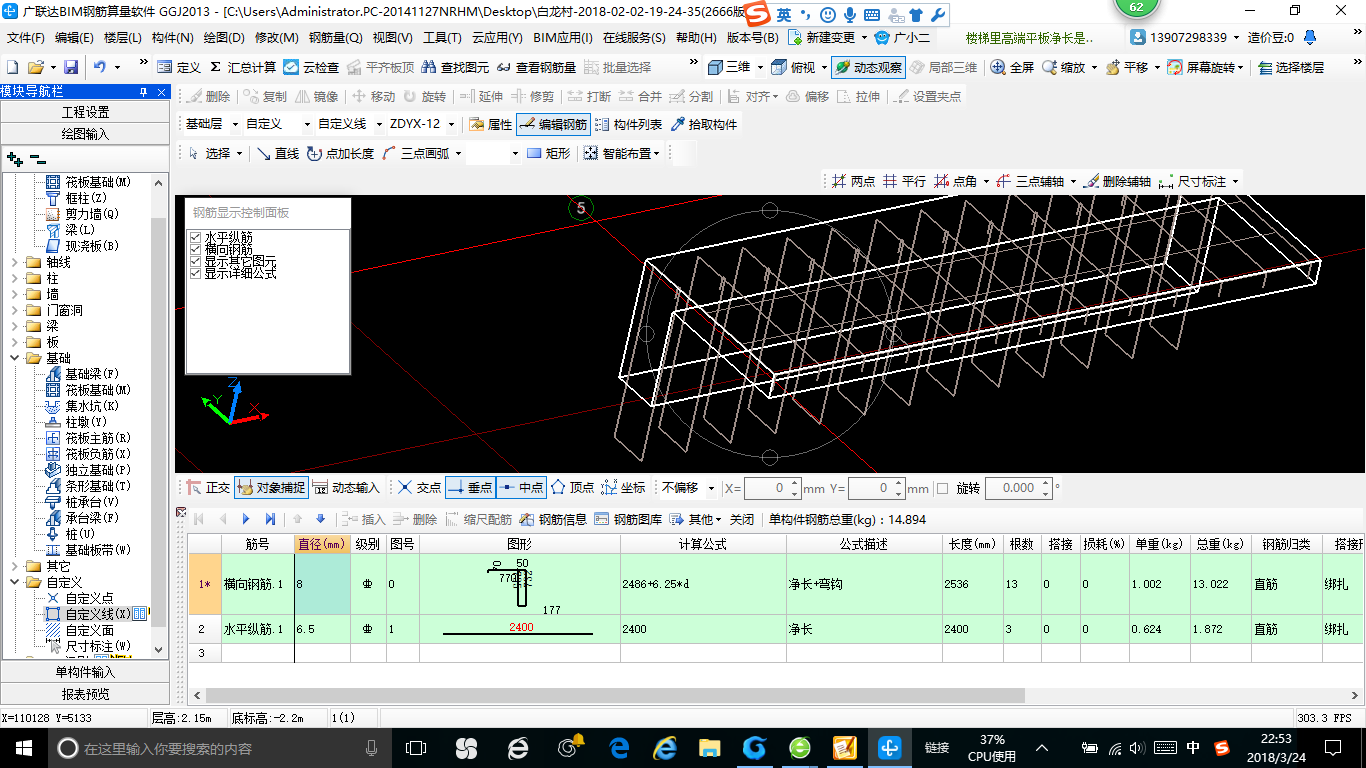Open the 钢筋量(Q) menu
The width and height of the screenshot is (1366, 768).
335,38
